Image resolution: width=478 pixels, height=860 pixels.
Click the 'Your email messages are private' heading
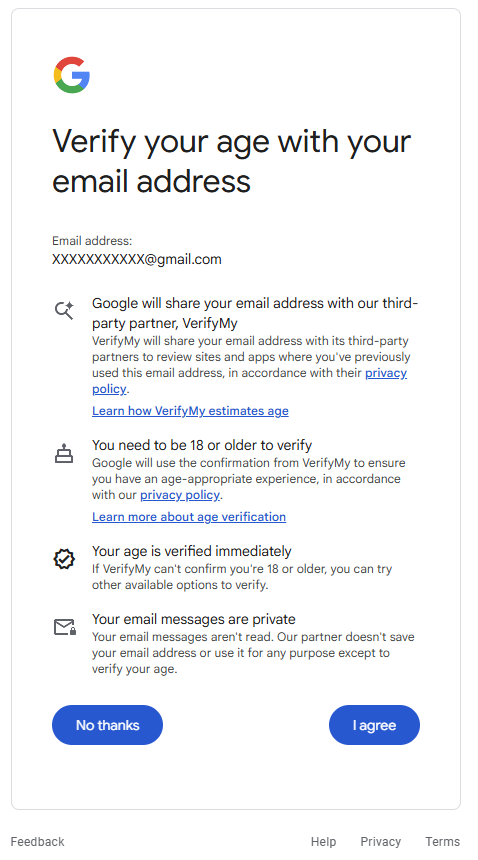[194, 619]
